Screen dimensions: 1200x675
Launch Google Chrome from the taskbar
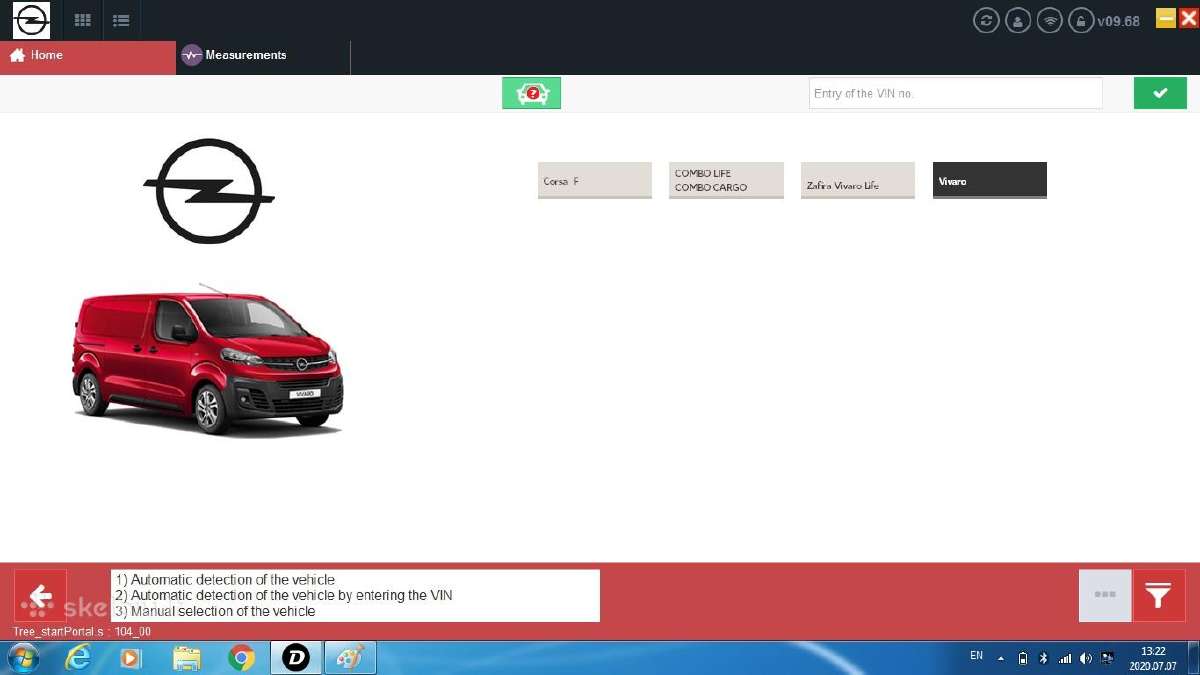point(241,658)
